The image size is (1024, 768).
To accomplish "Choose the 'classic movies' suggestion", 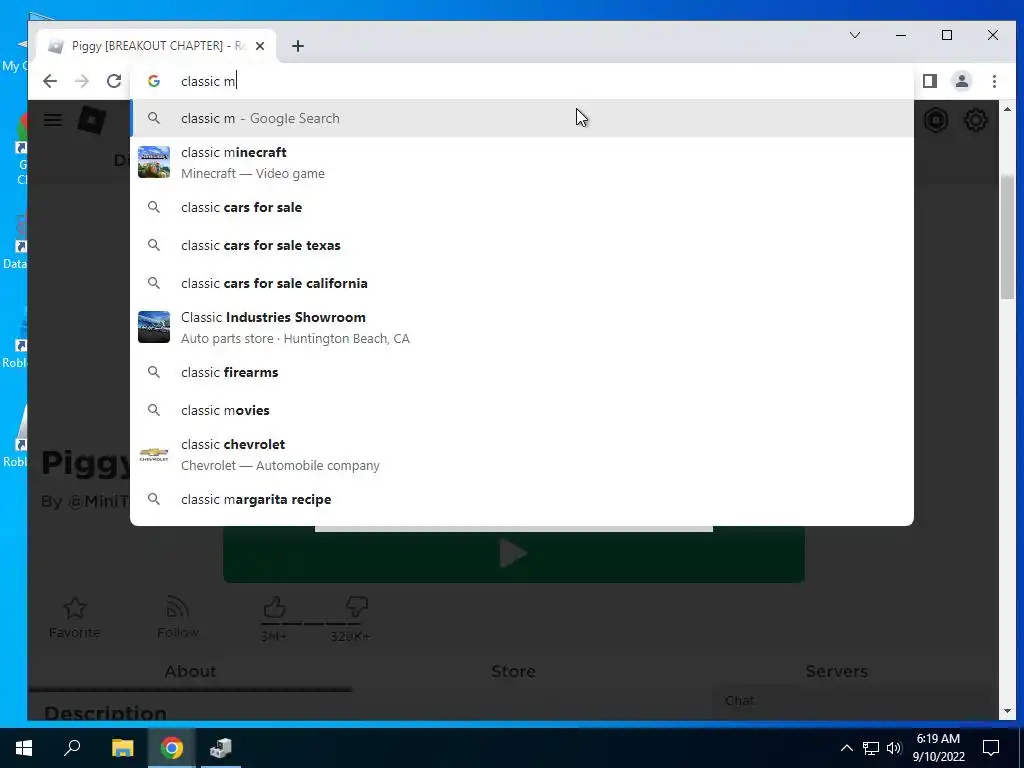I will pos(522,410).
